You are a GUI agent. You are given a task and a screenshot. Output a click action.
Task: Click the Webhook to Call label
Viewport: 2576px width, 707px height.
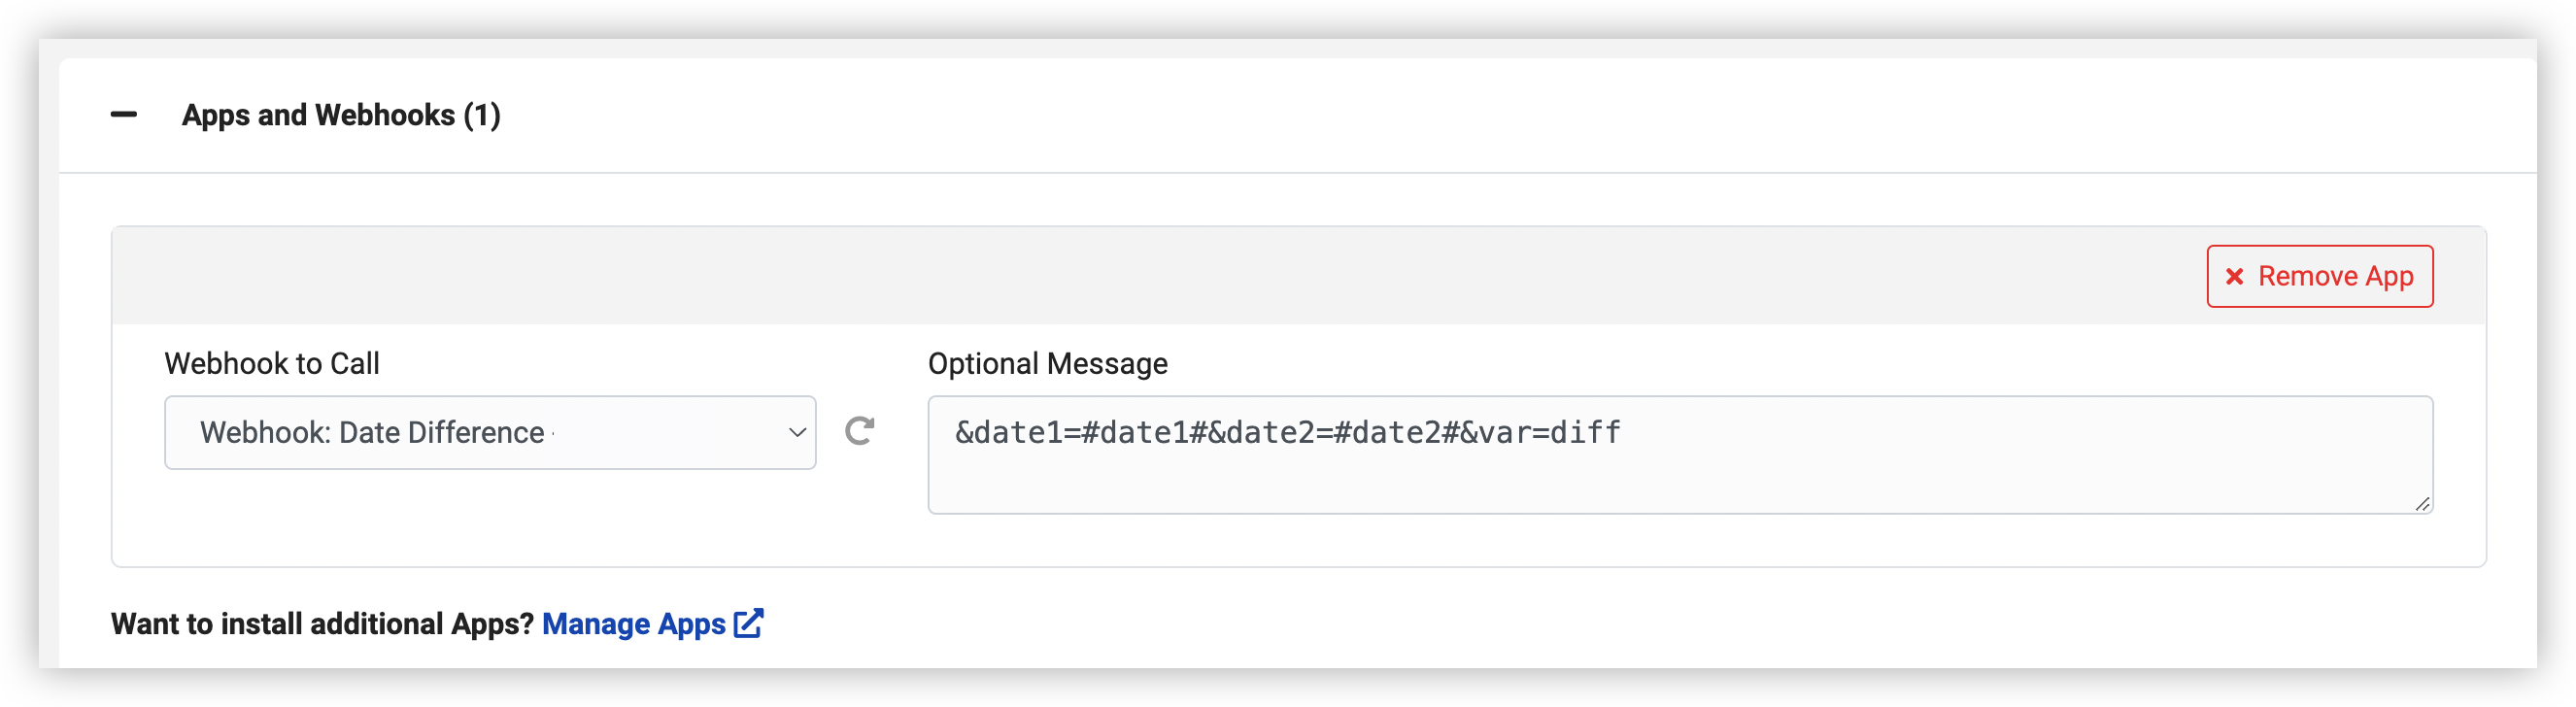pyautogui.click(x=272, y=364)
